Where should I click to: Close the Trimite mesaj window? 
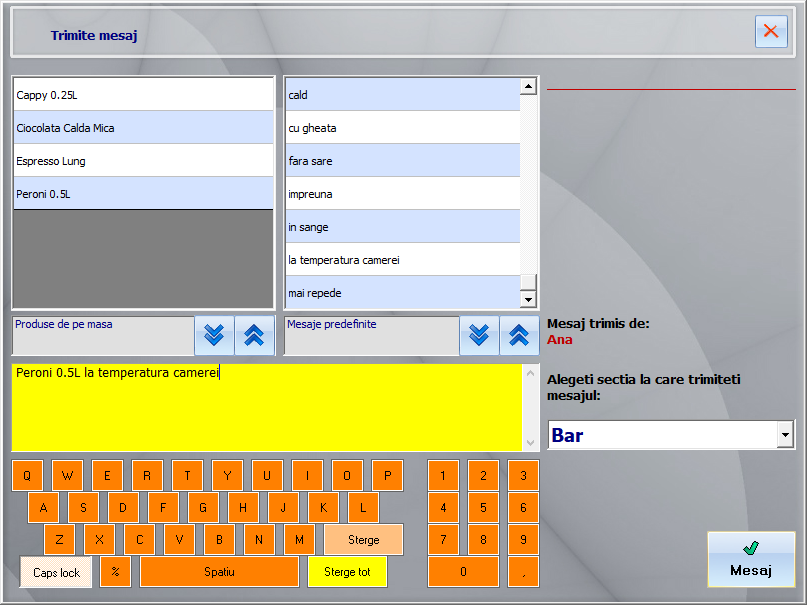(771, 31)
